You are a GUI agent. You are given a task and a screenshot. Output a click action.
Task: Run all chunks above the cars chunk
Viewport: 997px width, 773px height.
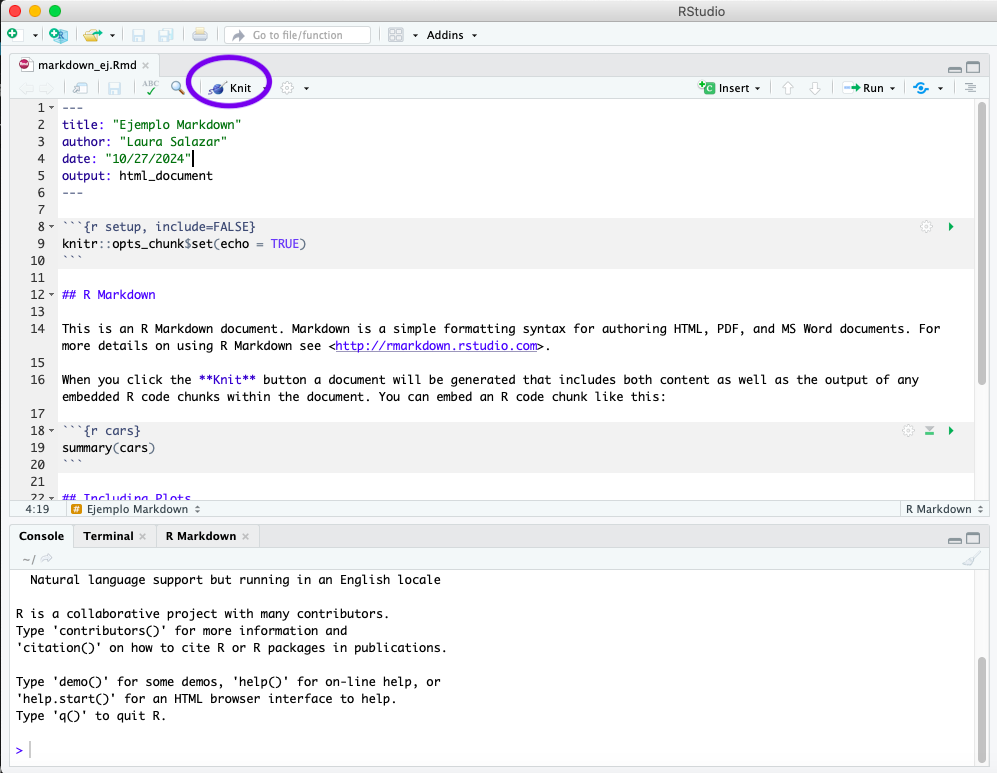coord(929,430)
